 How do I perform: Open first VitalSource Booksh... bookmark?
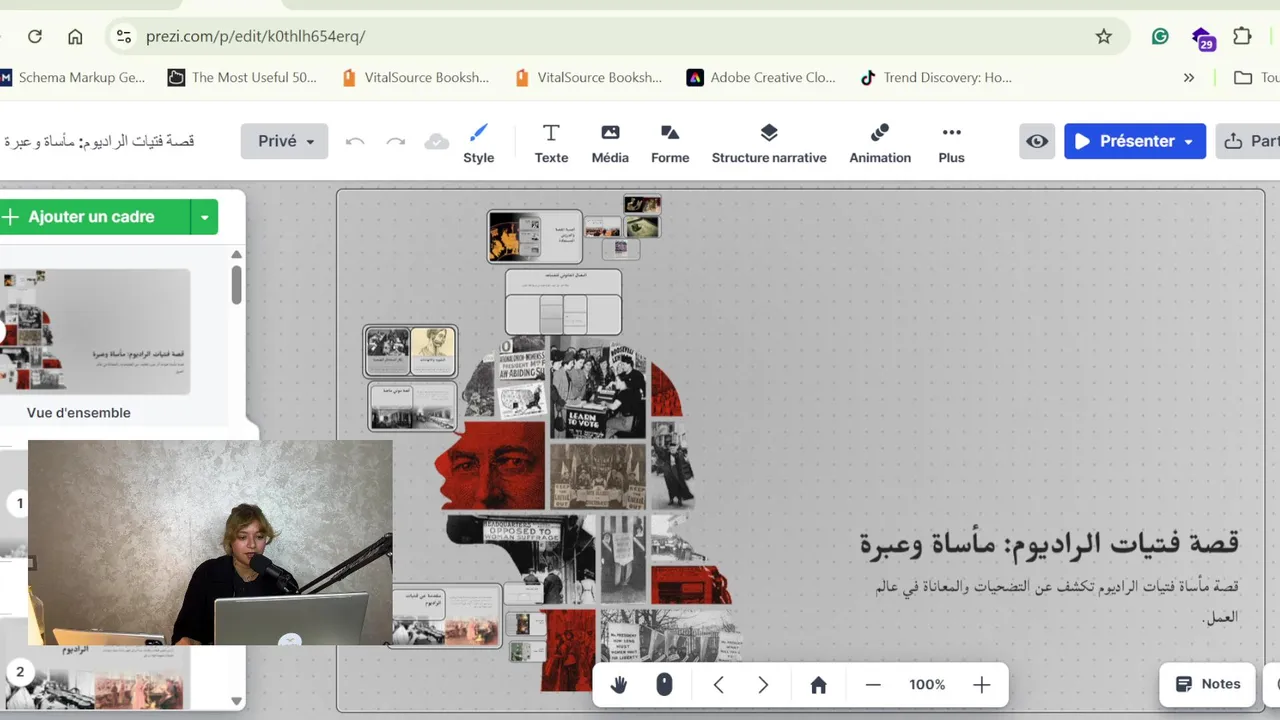415,77
